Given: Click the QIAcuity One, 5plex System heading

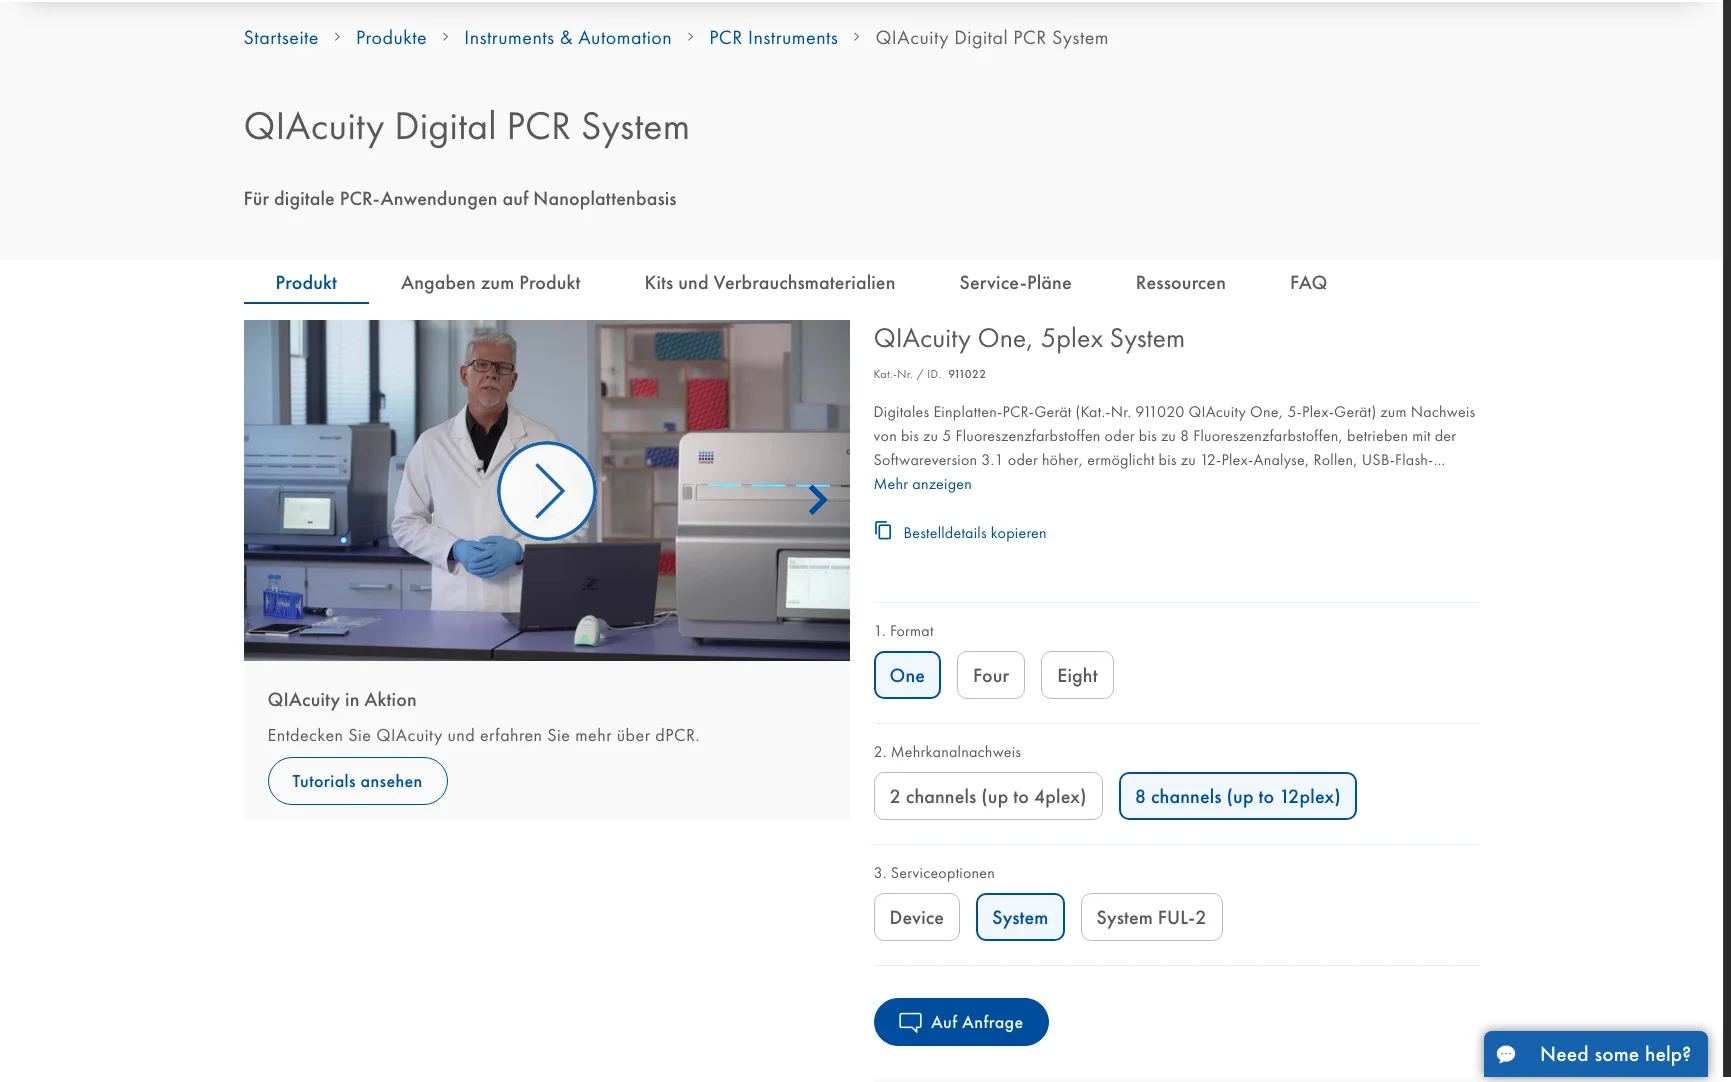Looking at the screenshot, I should click(x=1029, y=339).
